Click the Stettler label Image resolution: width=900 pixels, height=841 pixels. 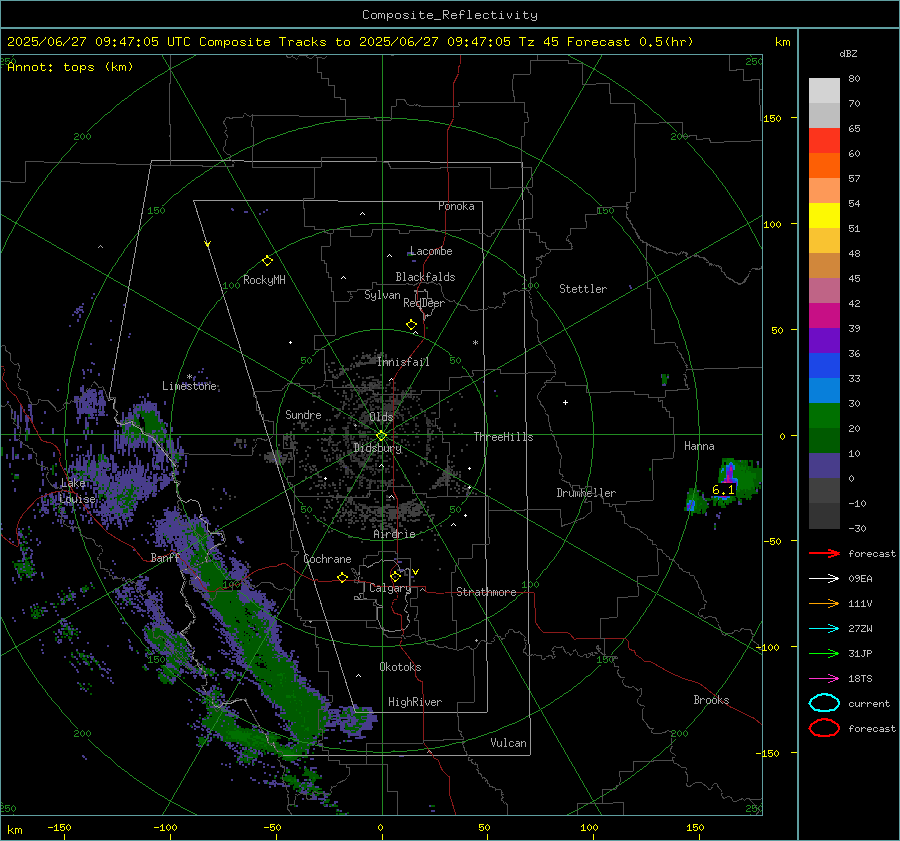(x=583, y=289)
